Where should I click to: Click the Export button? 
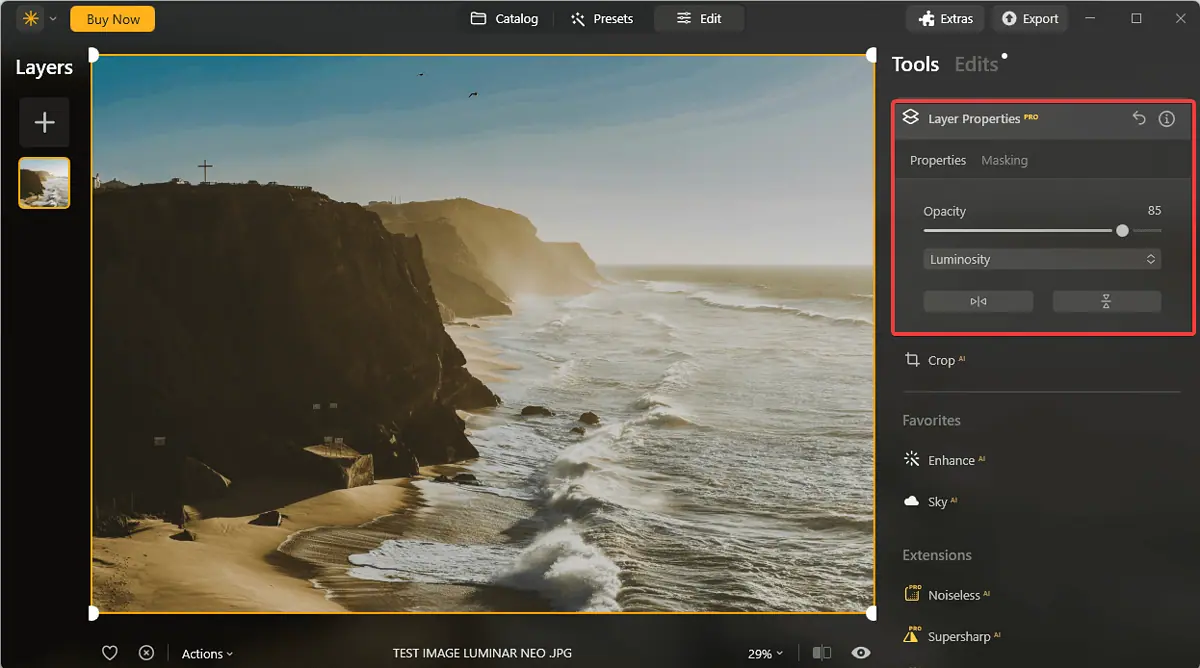pos(1030,18)
